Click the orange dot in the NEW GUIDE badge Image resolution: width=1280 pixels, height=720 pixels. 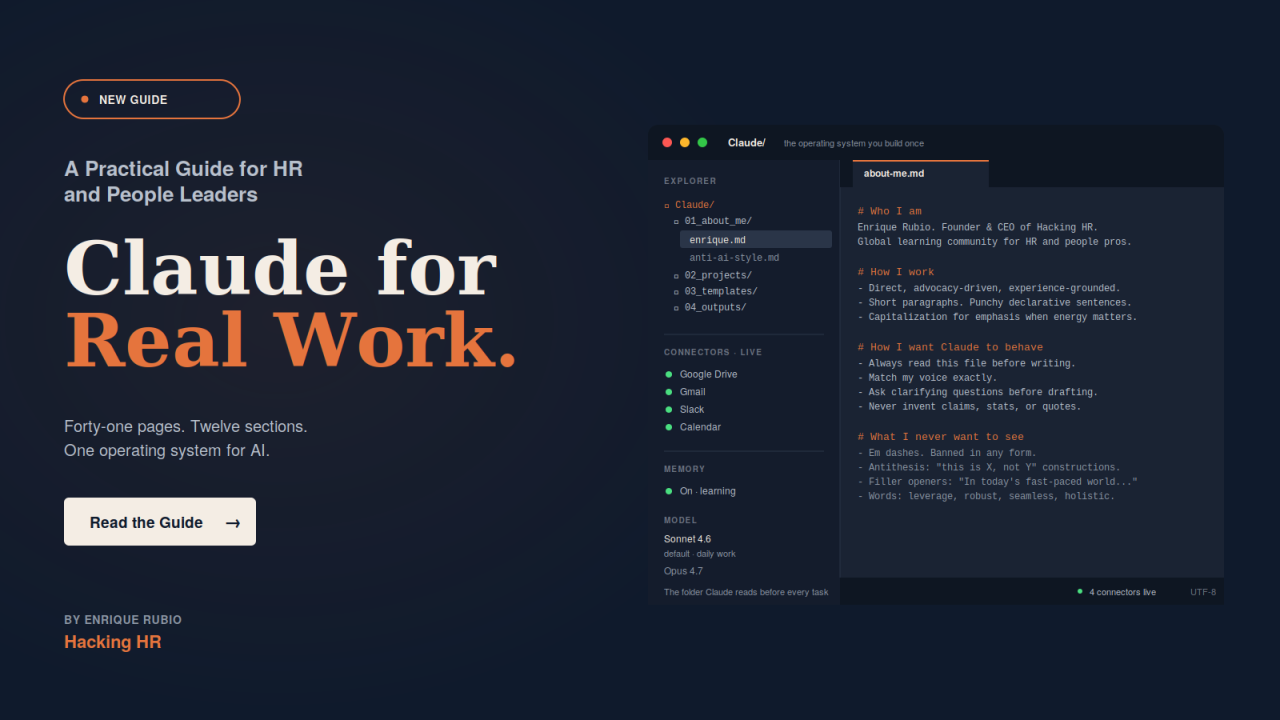click(85, 100)
